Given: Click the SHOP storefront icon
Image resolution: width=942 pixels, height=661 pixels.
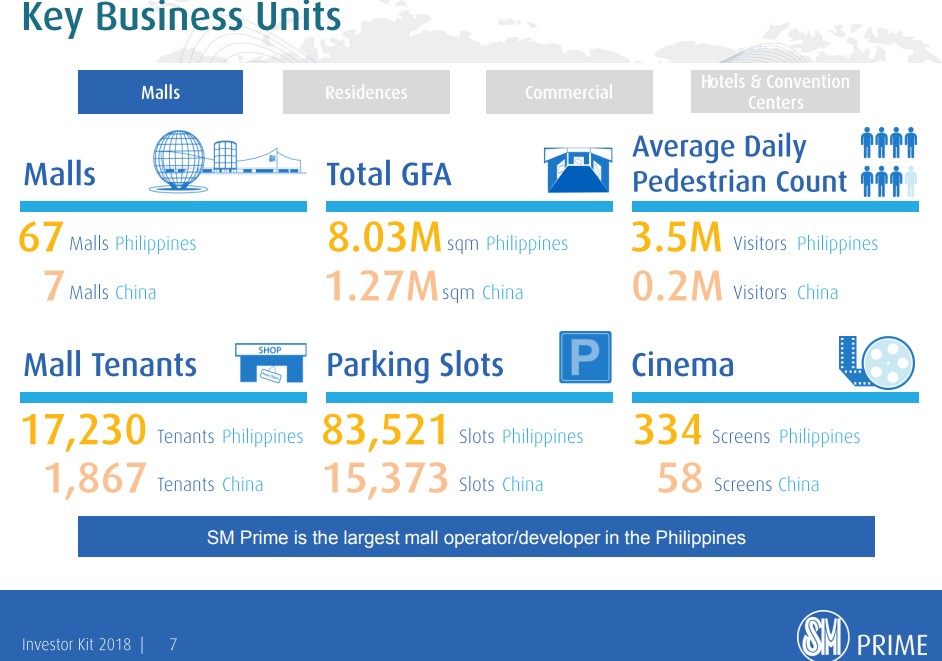Looking at the screenshot, I should pyautogui.click(x=271, y=363).
